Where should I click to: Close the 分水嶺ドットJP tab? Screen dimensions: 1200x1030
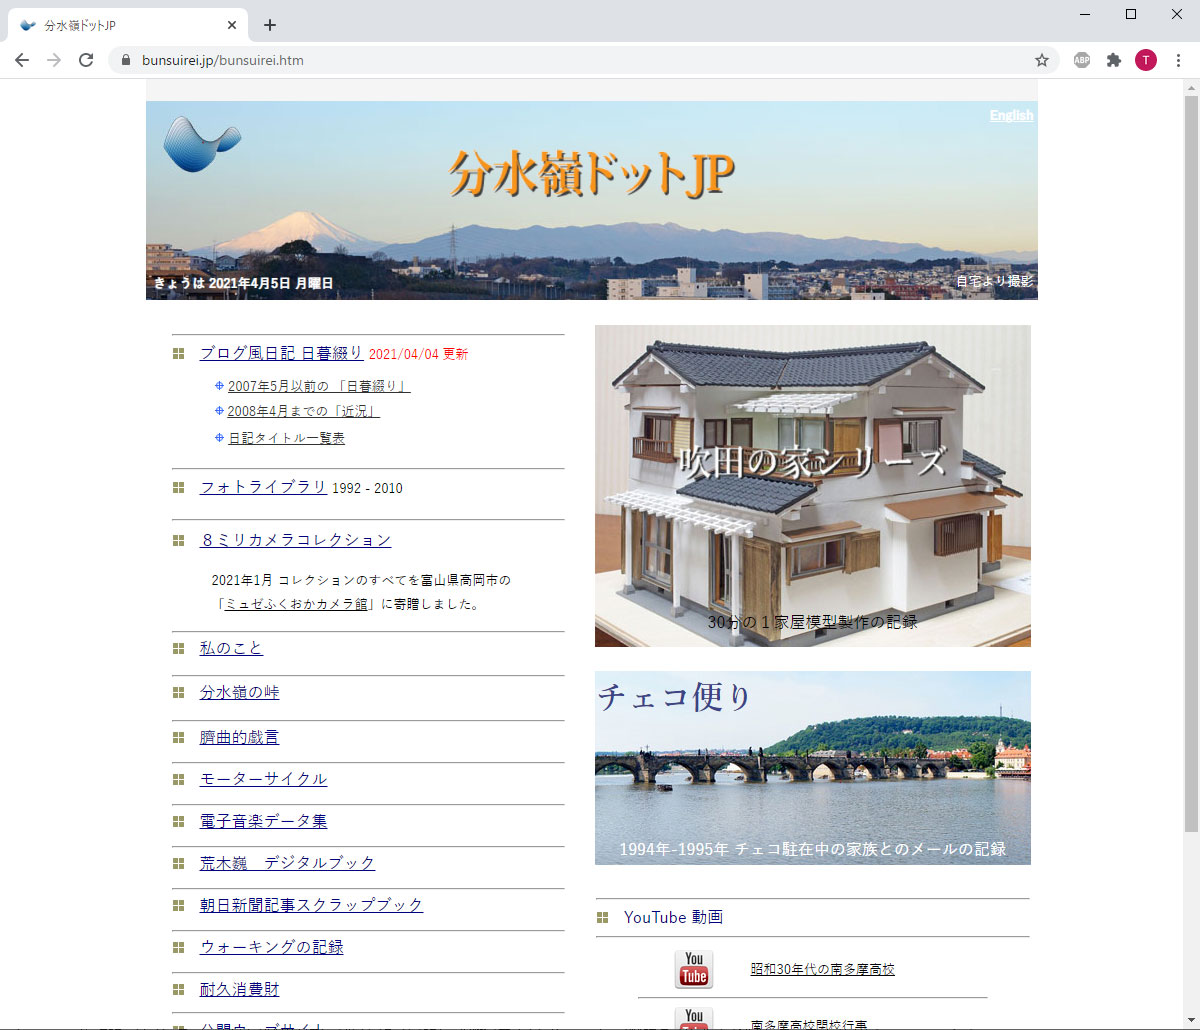click(x=232, y=25)
